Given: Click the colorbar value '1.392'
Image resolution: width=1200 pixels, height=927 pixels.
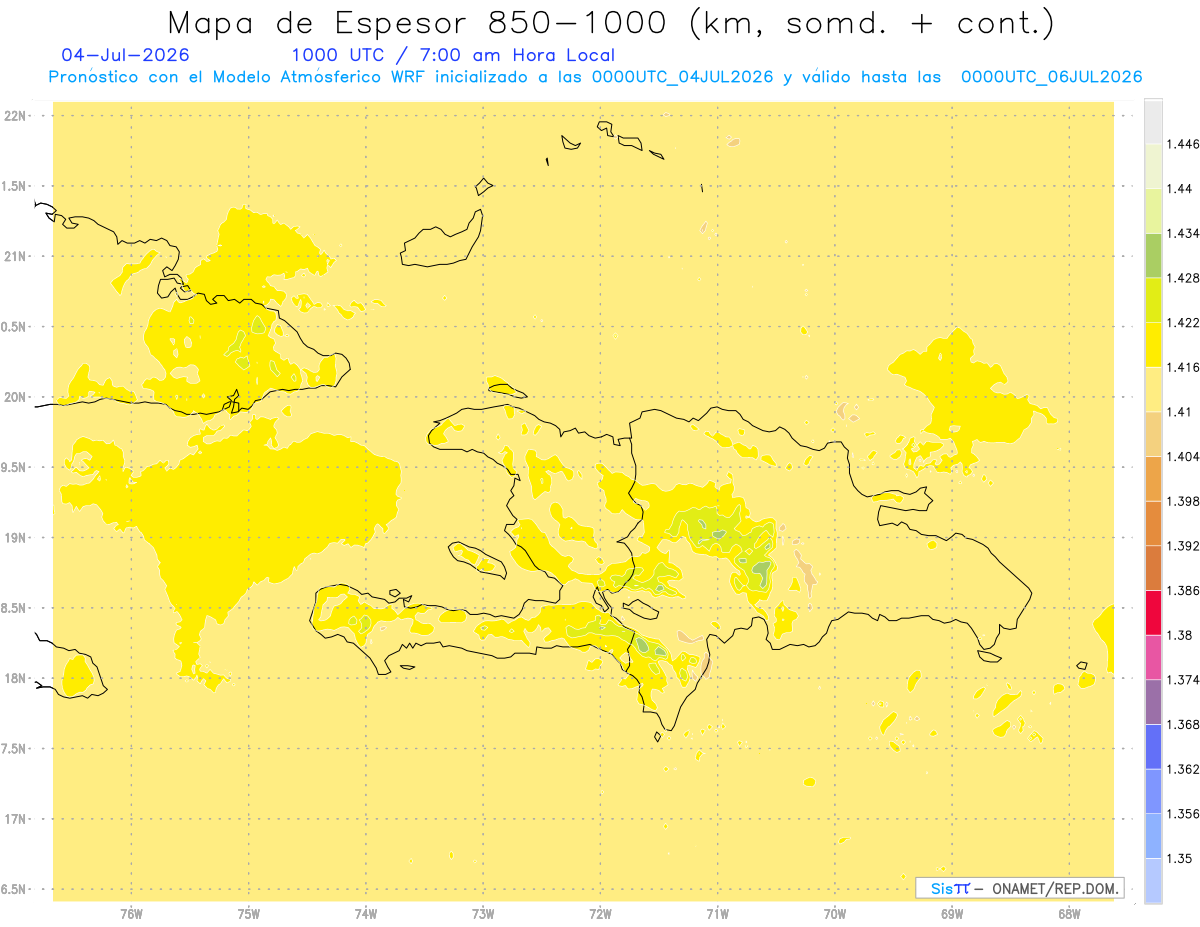Looking at the screenshot, I should [x=1183, y=546].
